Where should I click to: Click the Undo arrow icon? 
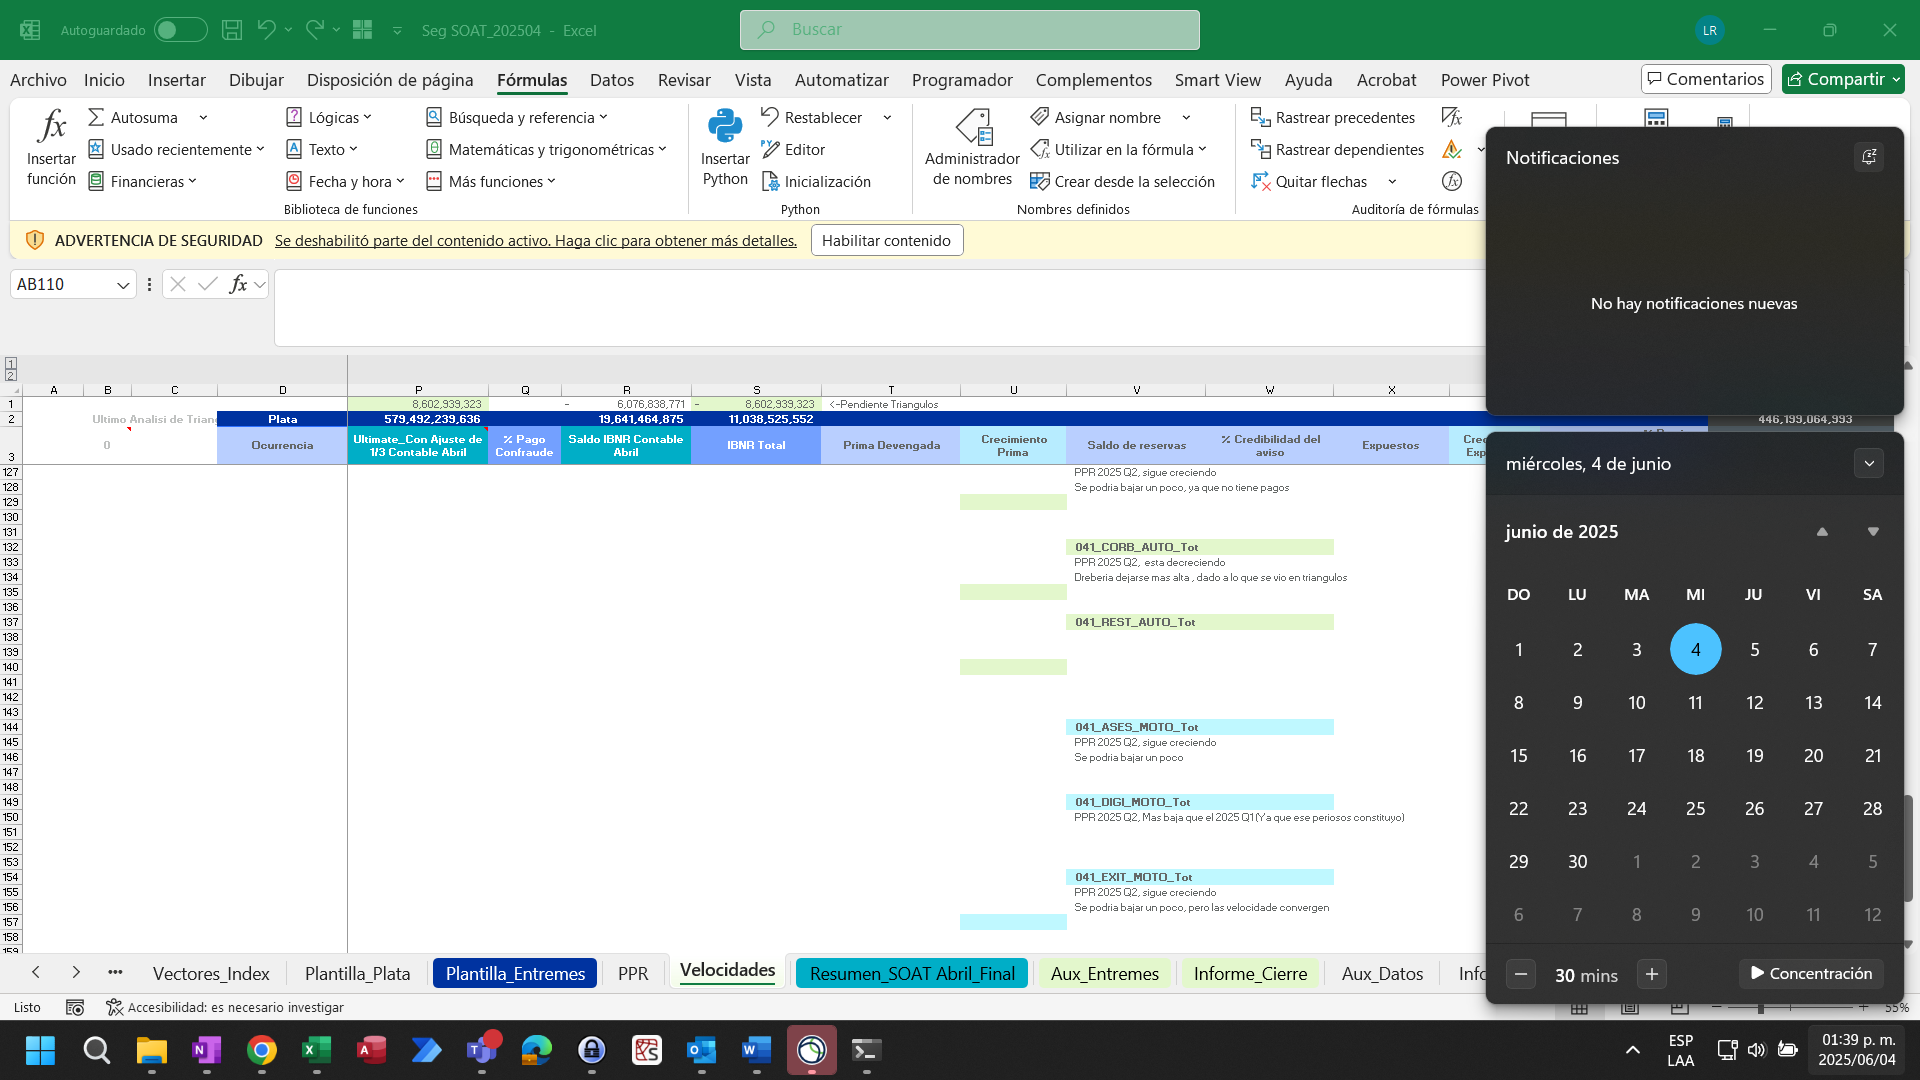266,30
